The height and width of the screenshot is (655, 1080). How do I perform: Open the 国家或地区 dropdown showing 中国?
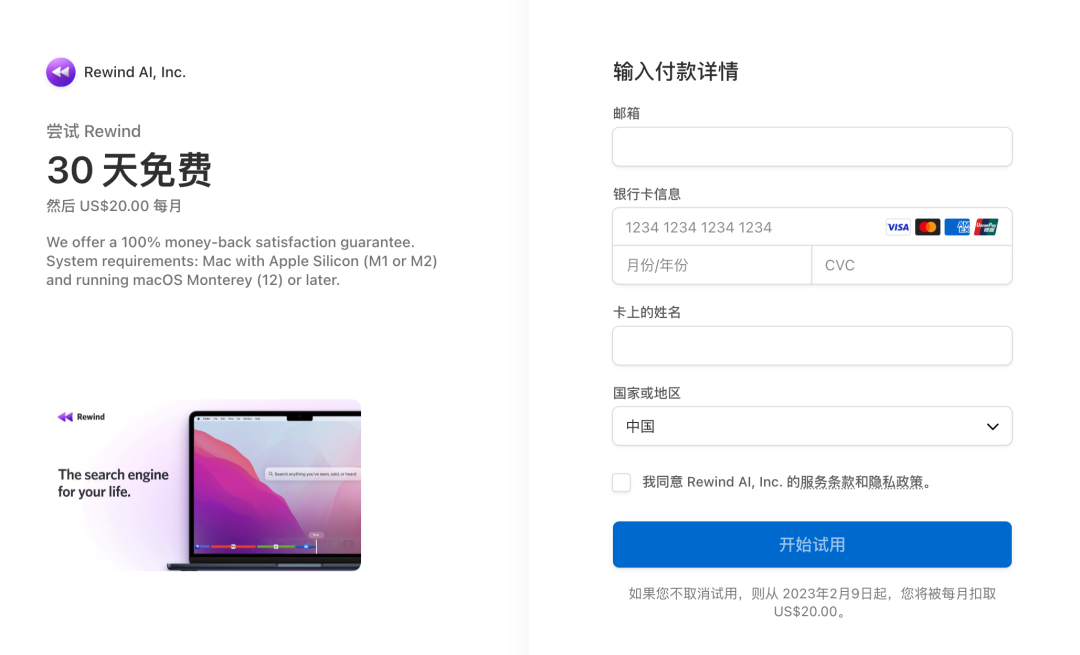(x=812, y=426)
